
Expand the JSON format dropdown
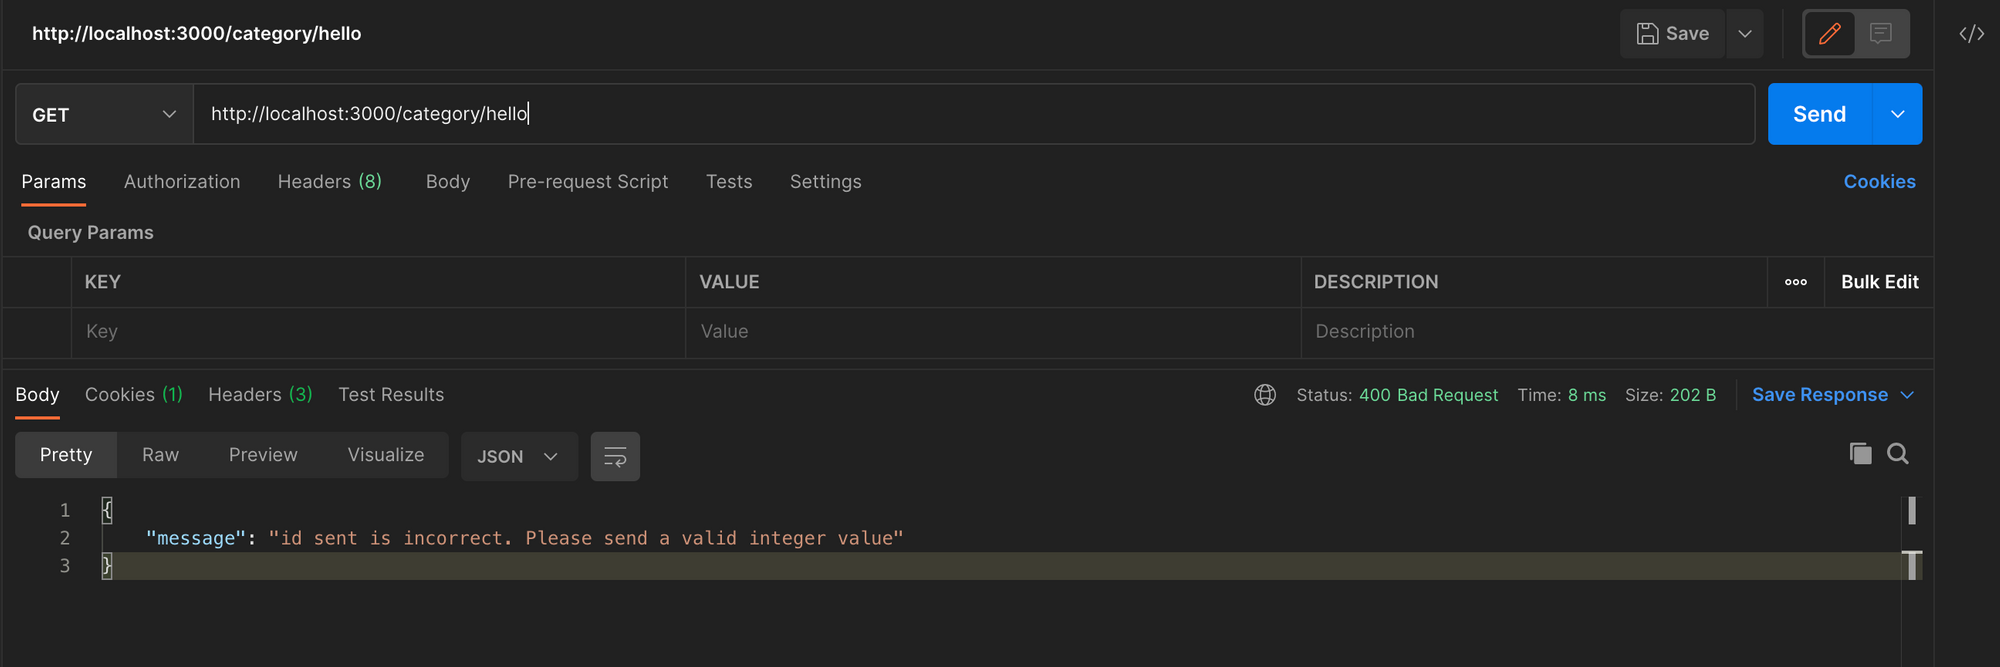click(518, 457)
